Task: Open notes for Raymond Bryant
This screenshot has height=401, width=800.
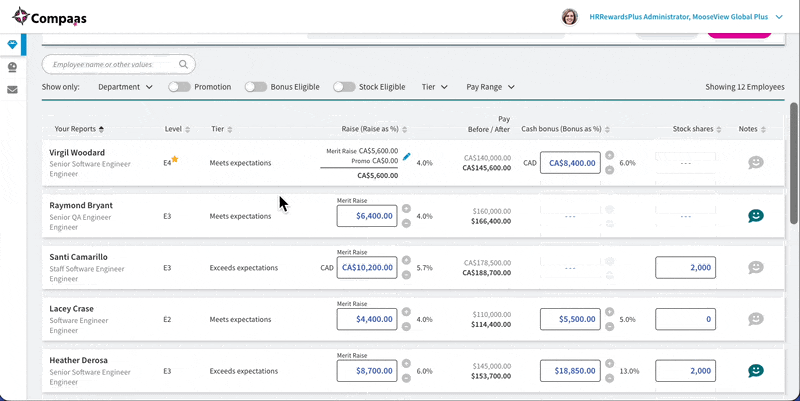Action: pos(756,216)
